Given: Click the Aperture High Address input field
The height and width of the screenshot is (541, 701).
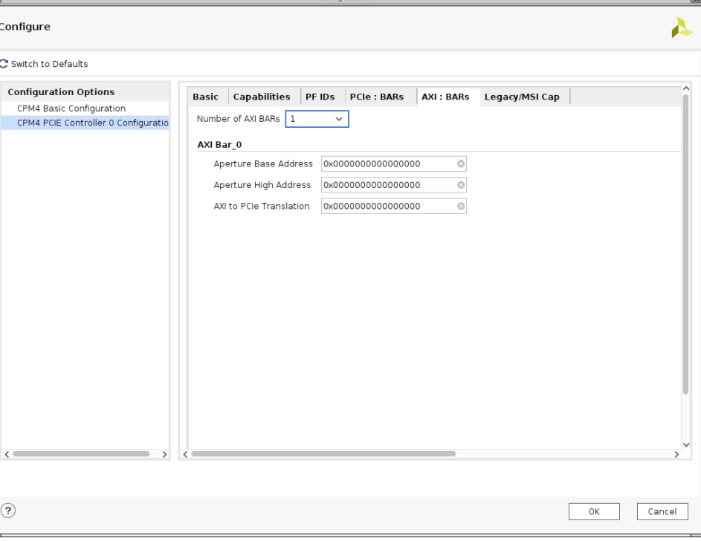Looking at the screenshot, I should point(394,185).
